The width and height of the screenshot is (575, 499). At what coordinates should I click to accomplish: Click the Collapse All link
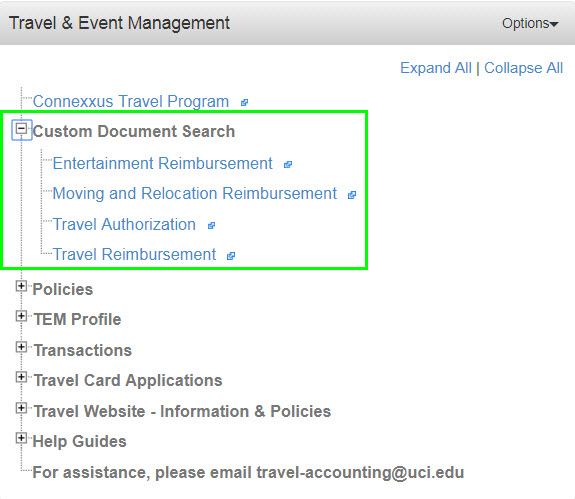click(523, 68)
